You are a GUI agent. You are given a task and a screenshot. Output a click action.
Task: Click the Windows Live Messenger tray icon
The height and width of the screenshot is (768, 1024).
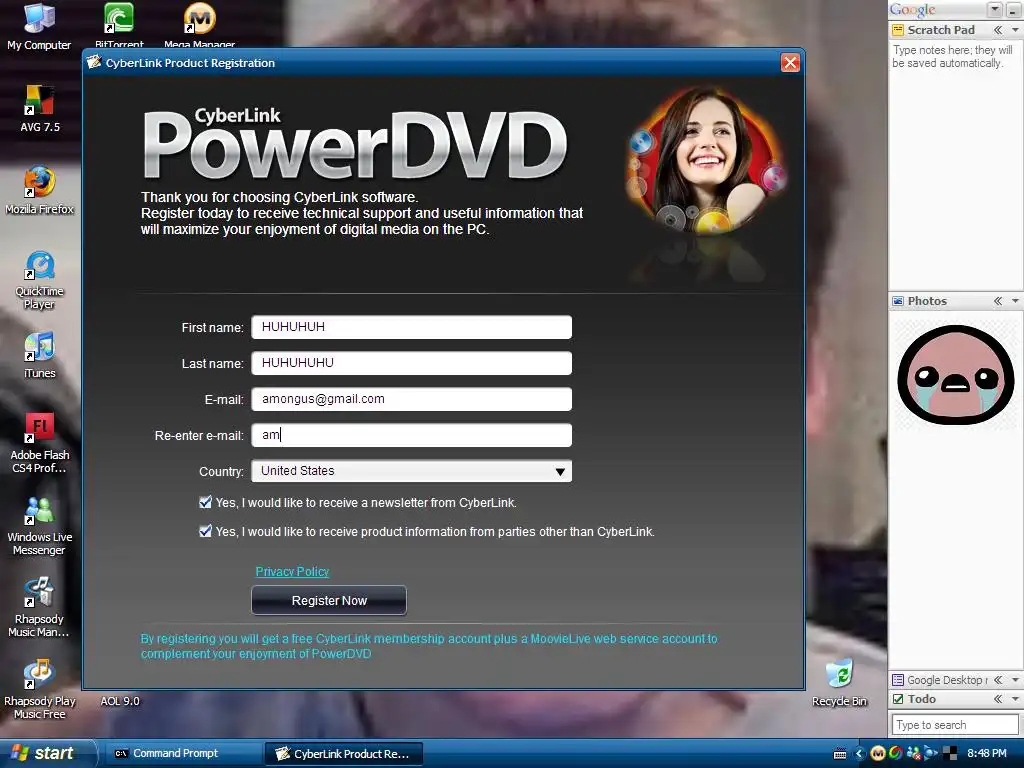(913, 753)
